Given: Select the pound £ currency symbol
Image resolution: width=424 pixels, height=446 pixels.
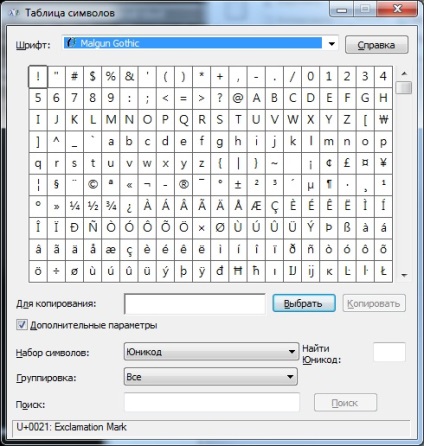Looking at the screenshot, I should (347, 163).
